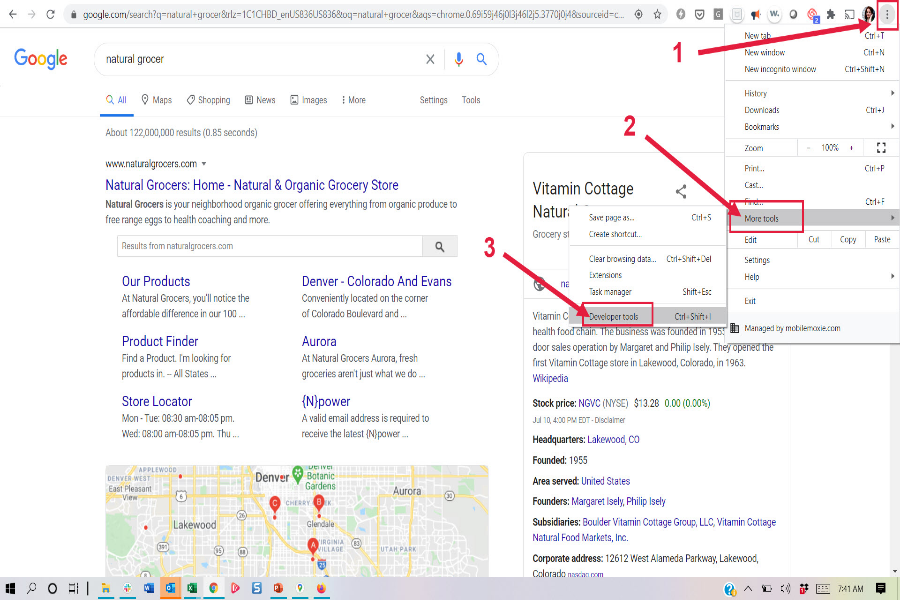The image size is (900, 600).
Task: Open the Grammarly extension icon
Action: click(717, 14)
